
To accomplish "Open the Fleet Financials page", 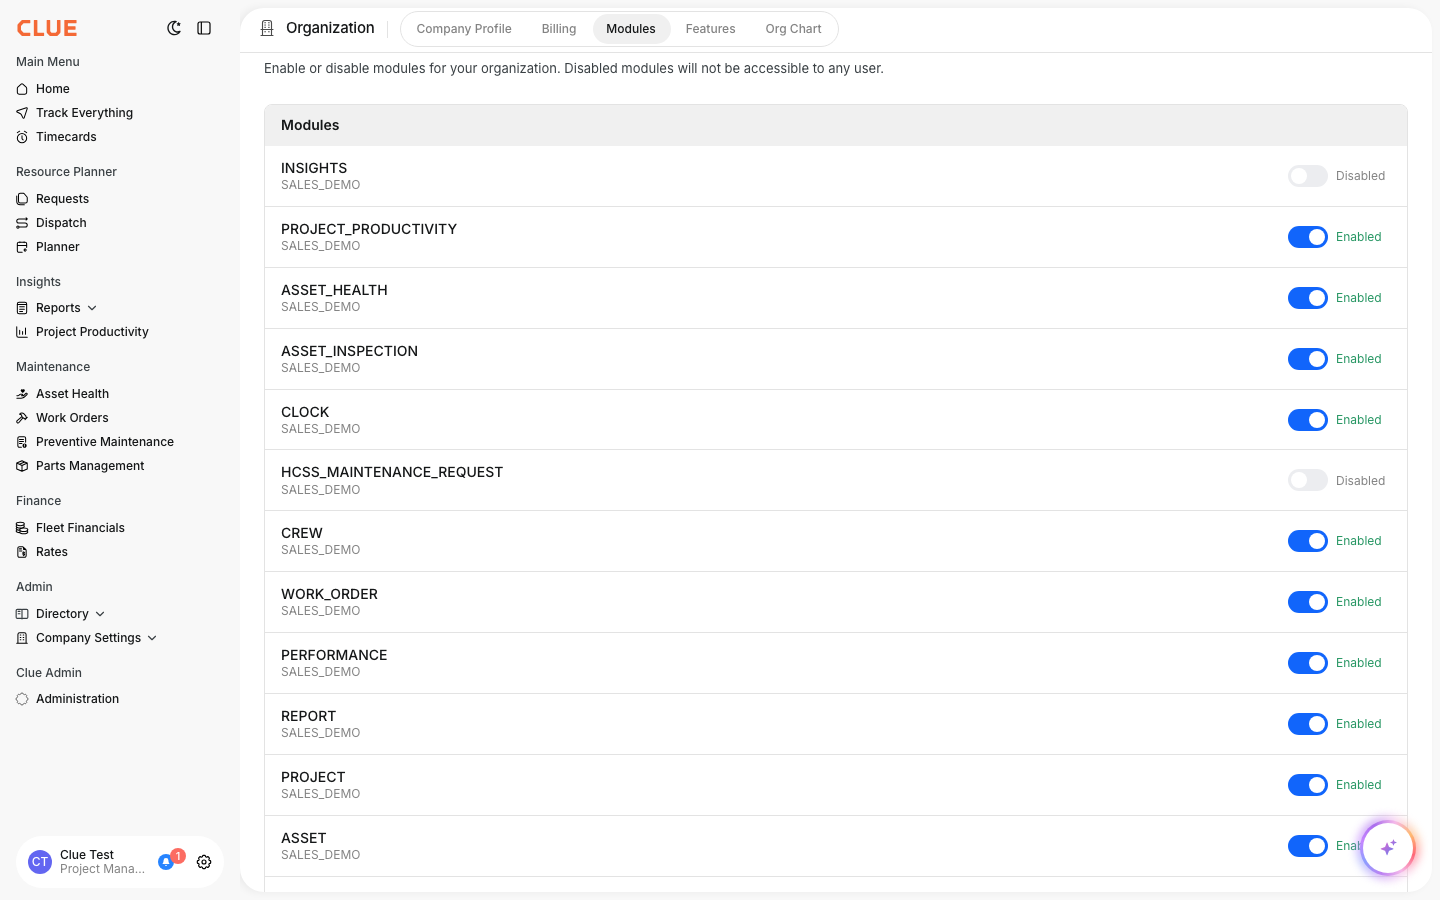I will point(80,527).
